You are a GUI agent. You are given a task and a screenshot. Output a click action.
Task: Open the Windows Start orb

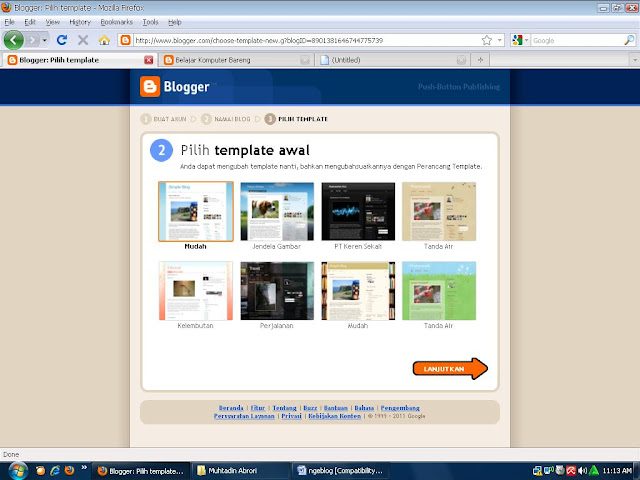17,471
